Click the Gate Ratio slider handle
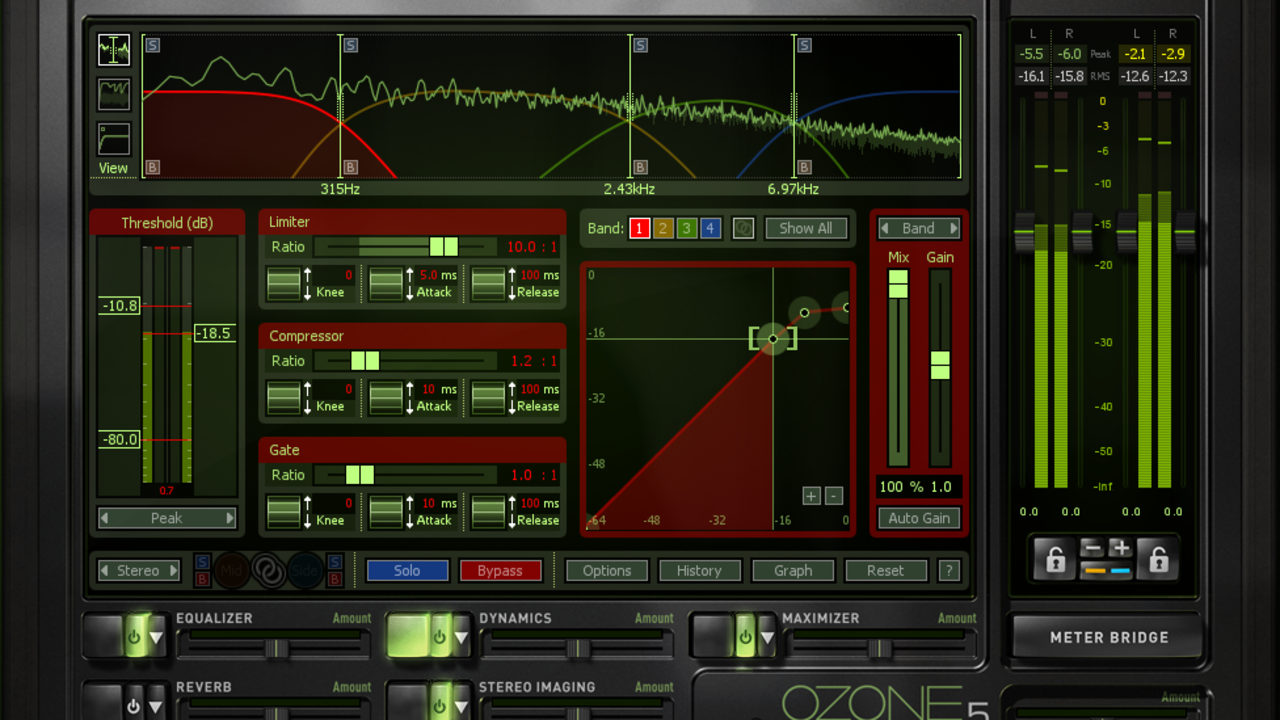Viewport: 1280px width, 720px height. point(360,475)
